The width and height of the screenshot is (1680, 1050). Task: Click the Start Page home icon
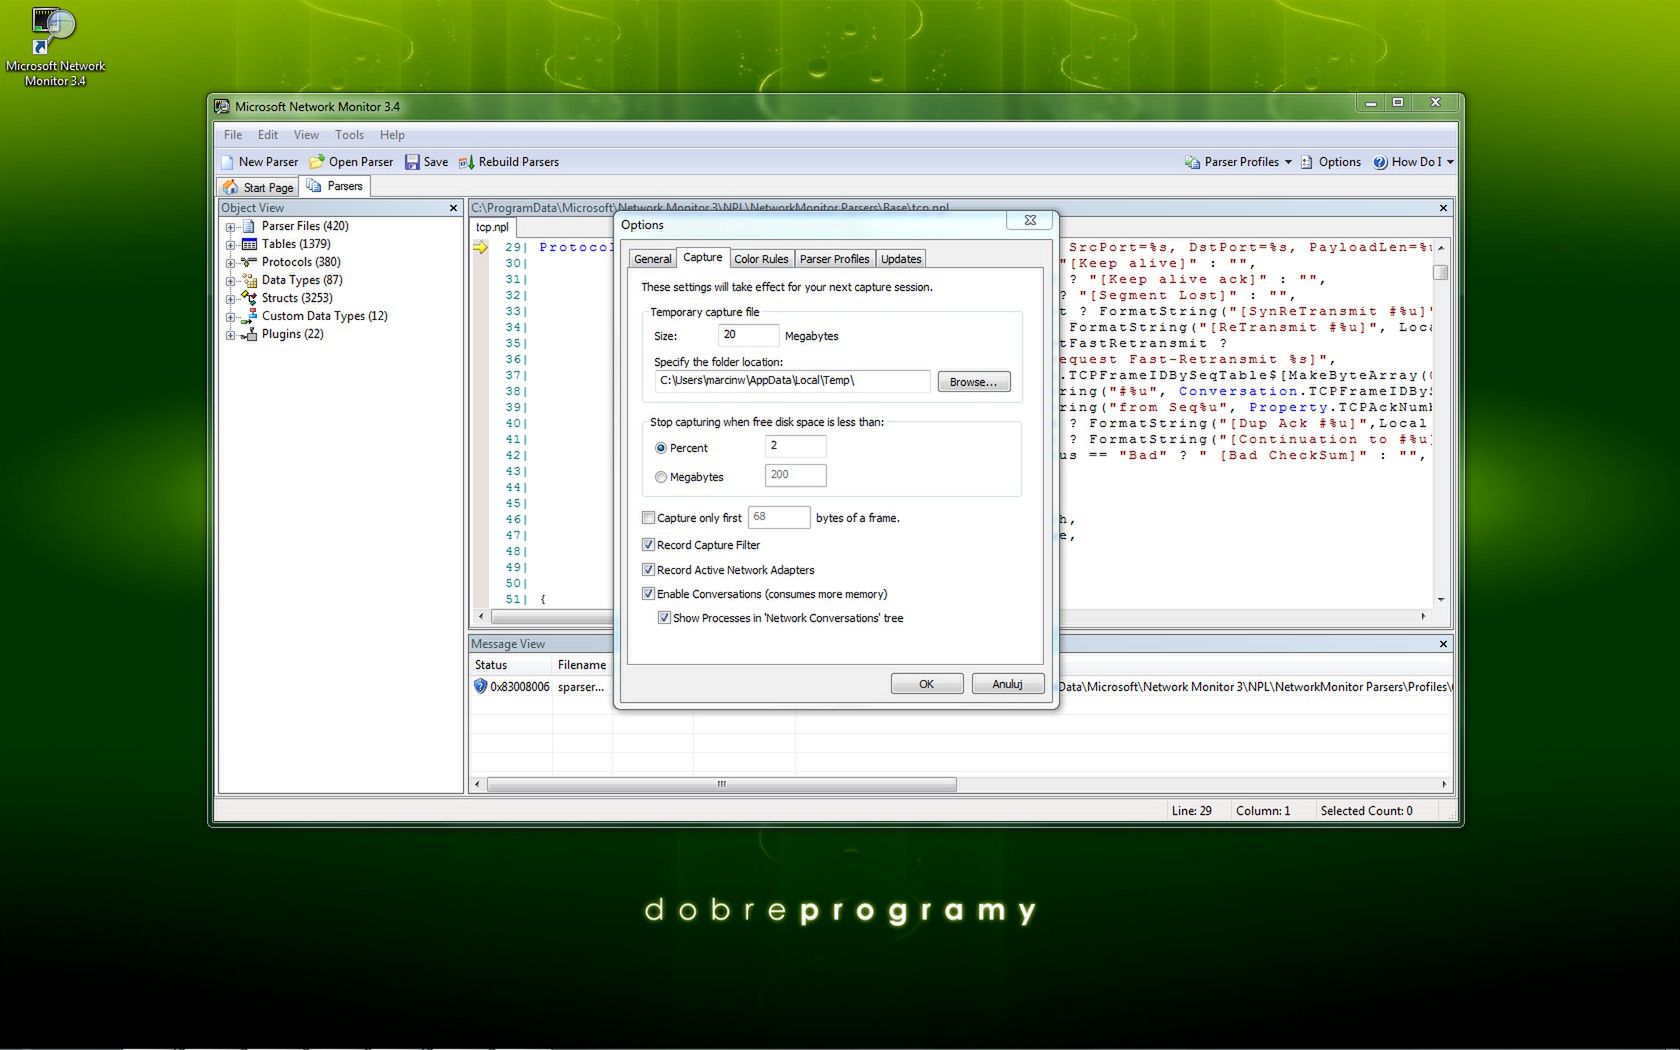(231, 187)
